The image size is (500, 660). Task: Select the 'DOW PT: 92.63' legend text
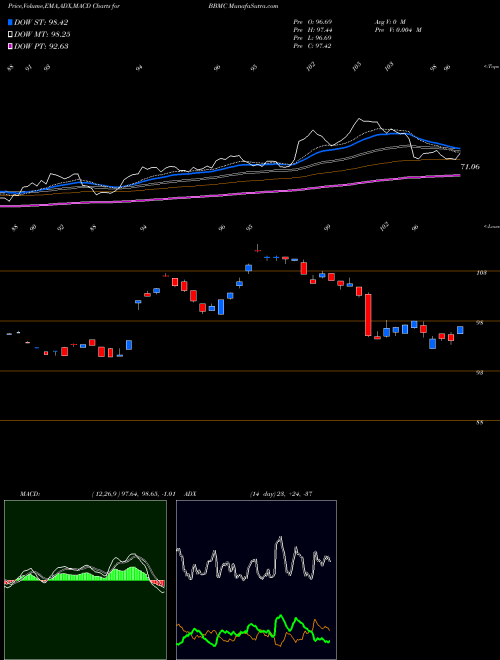41,46
